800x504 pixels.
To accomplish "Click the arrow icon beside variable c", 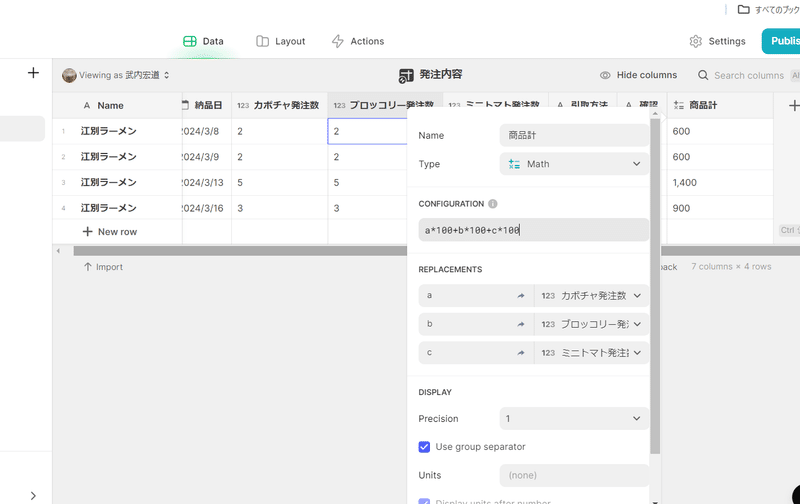I will pos(520,353).
